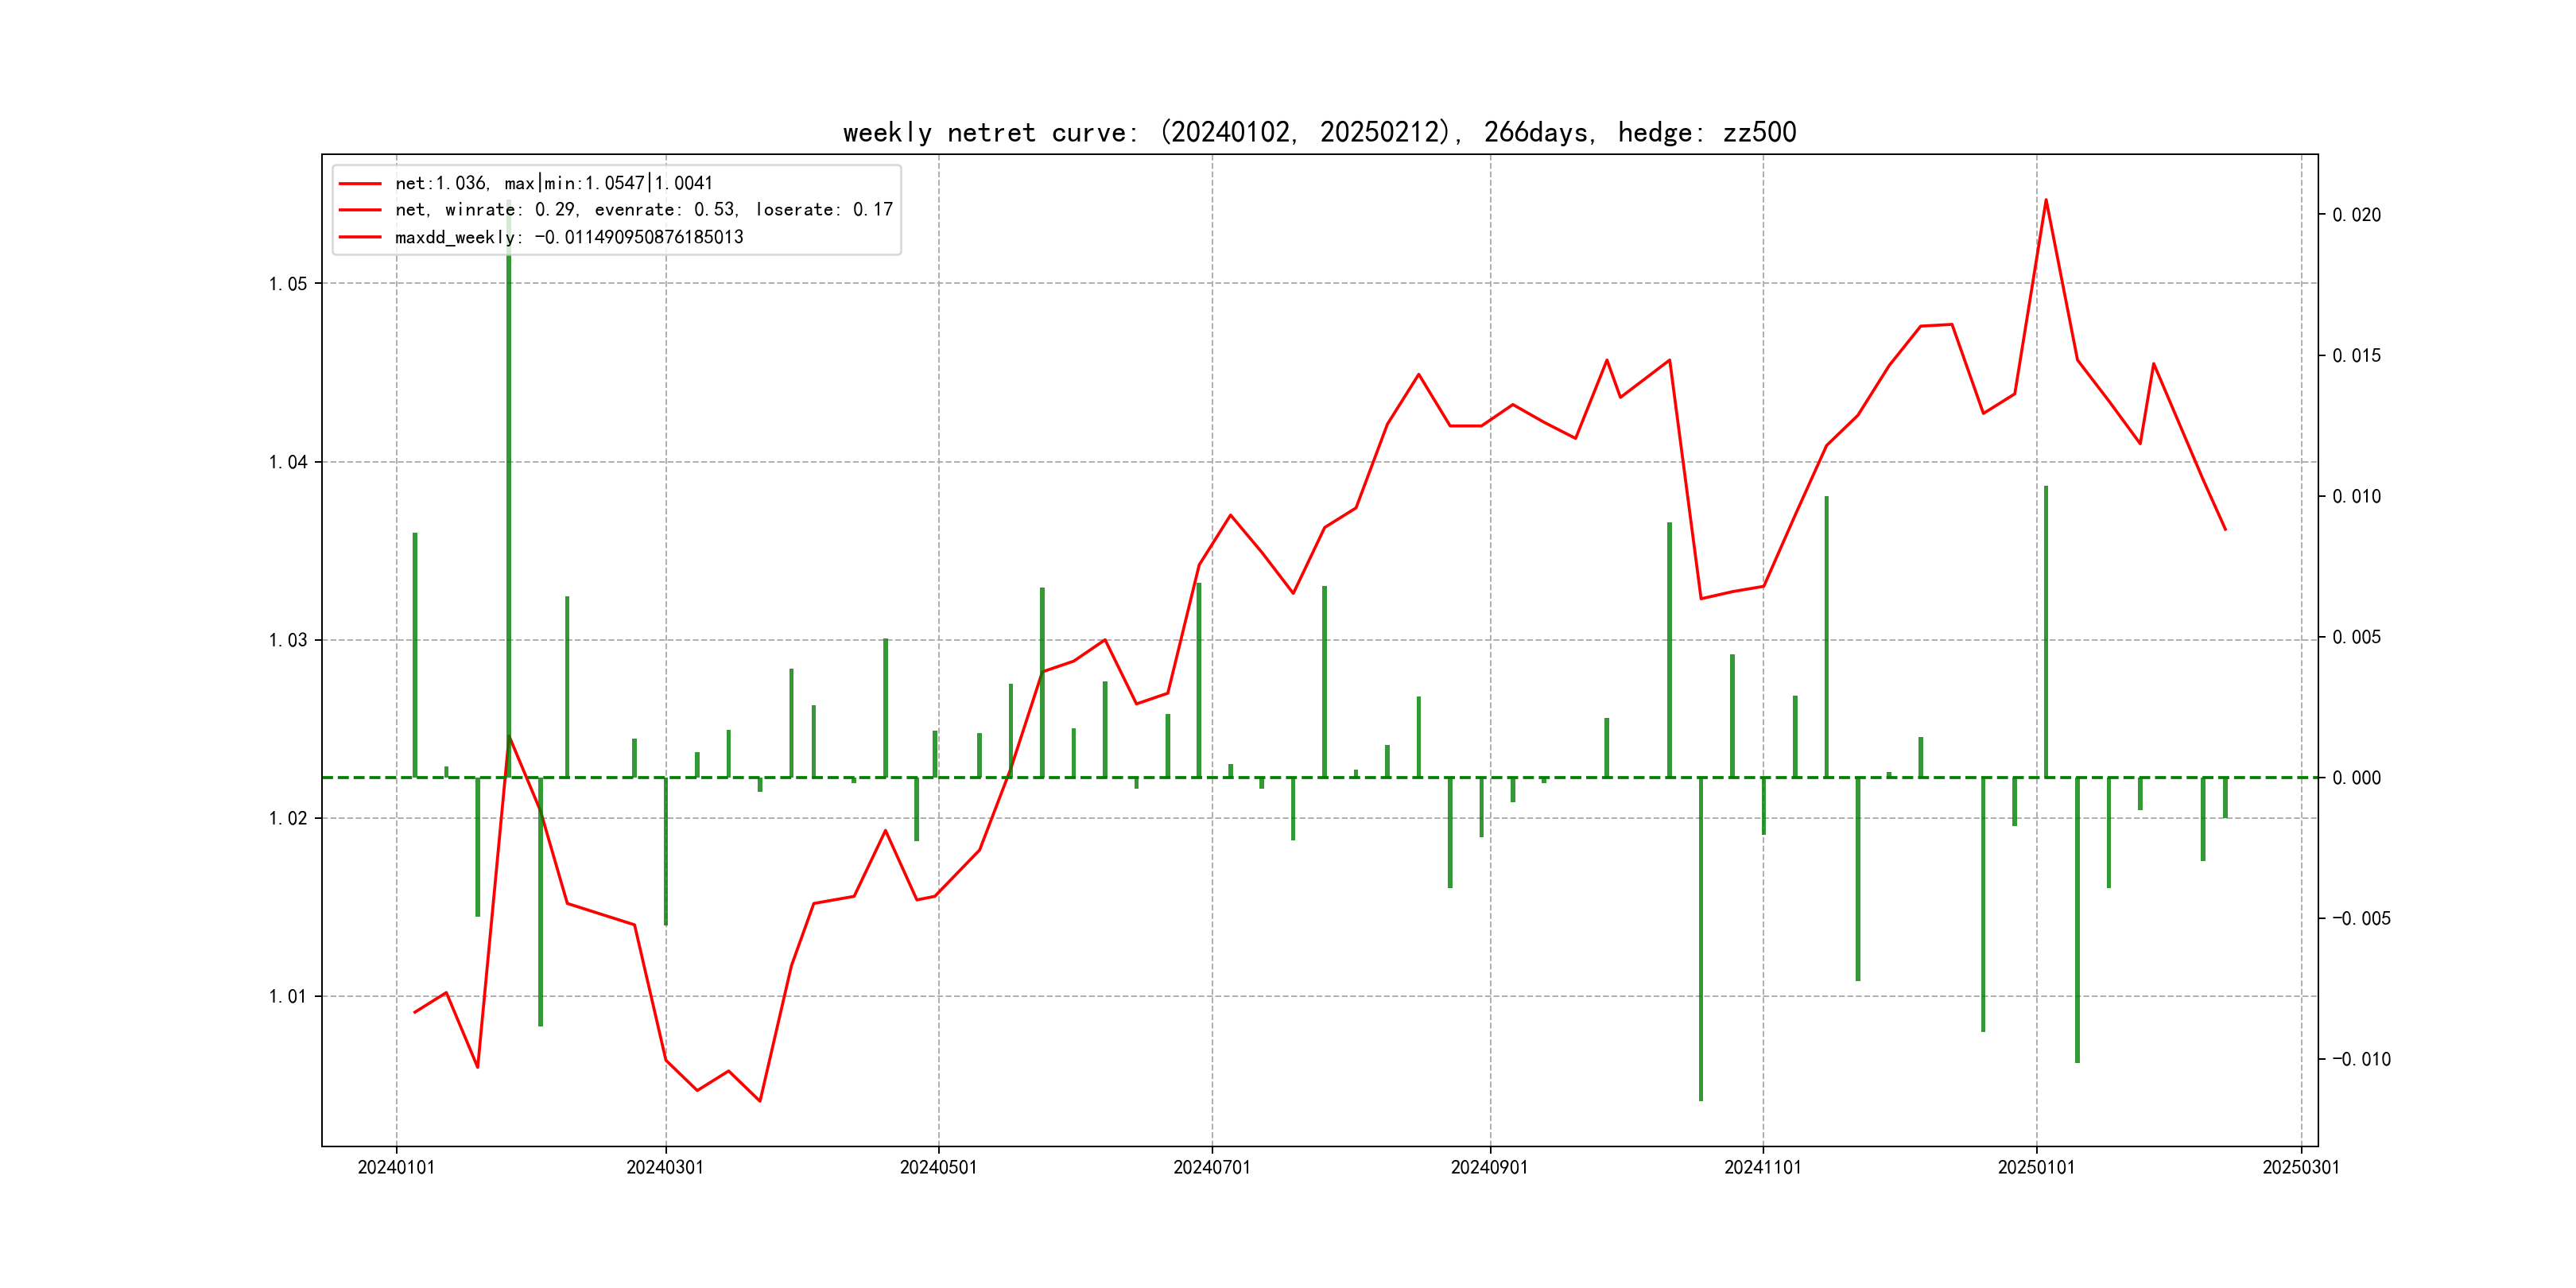Click the 20240901 x-axis date label
Screen dimensions: 2576x1288
coord(1489,1167)
